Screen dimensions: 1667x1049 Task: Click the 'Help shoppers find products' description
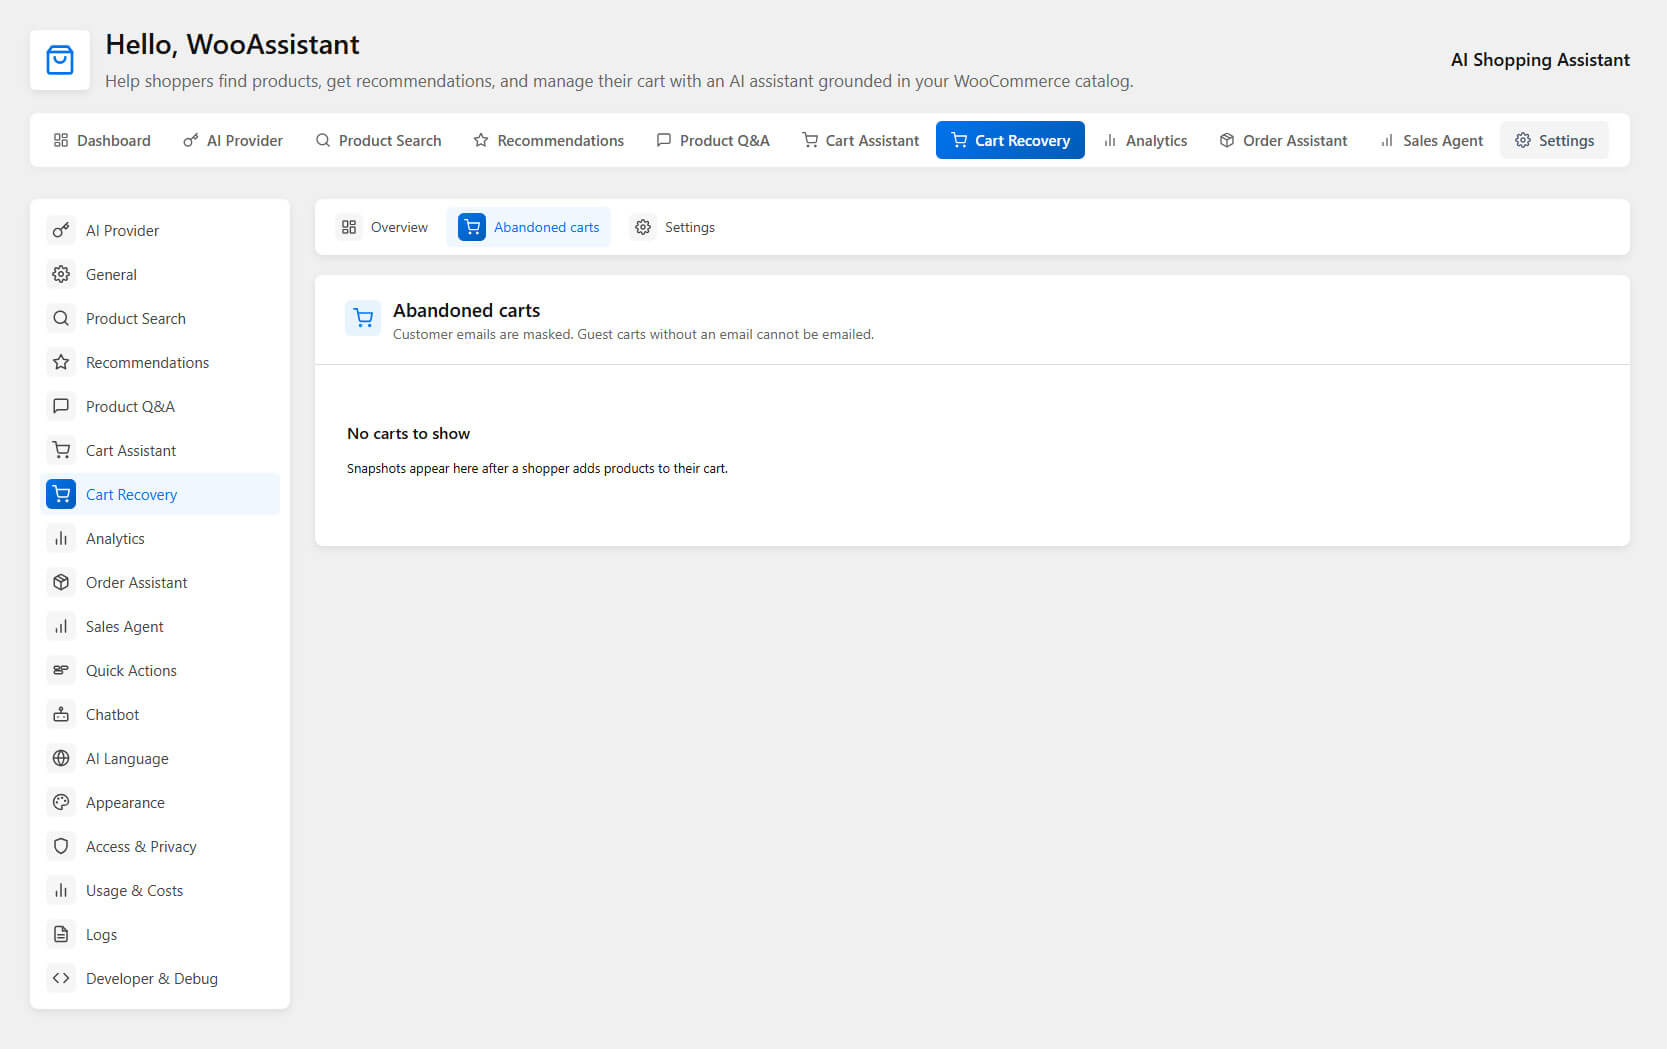[x=619, y=81]
